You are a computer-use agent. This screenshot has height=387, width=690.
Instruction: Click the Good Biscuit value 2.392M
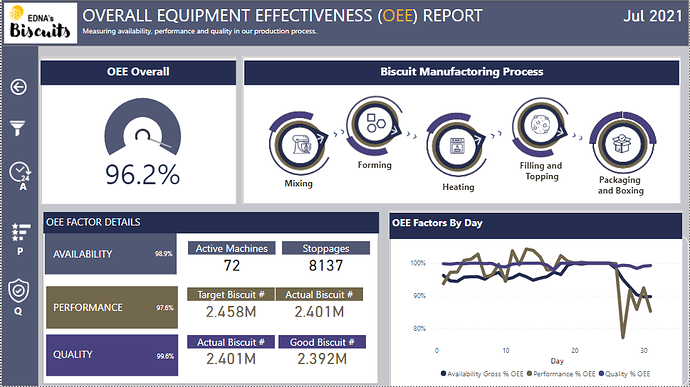[x=322, y=359]
